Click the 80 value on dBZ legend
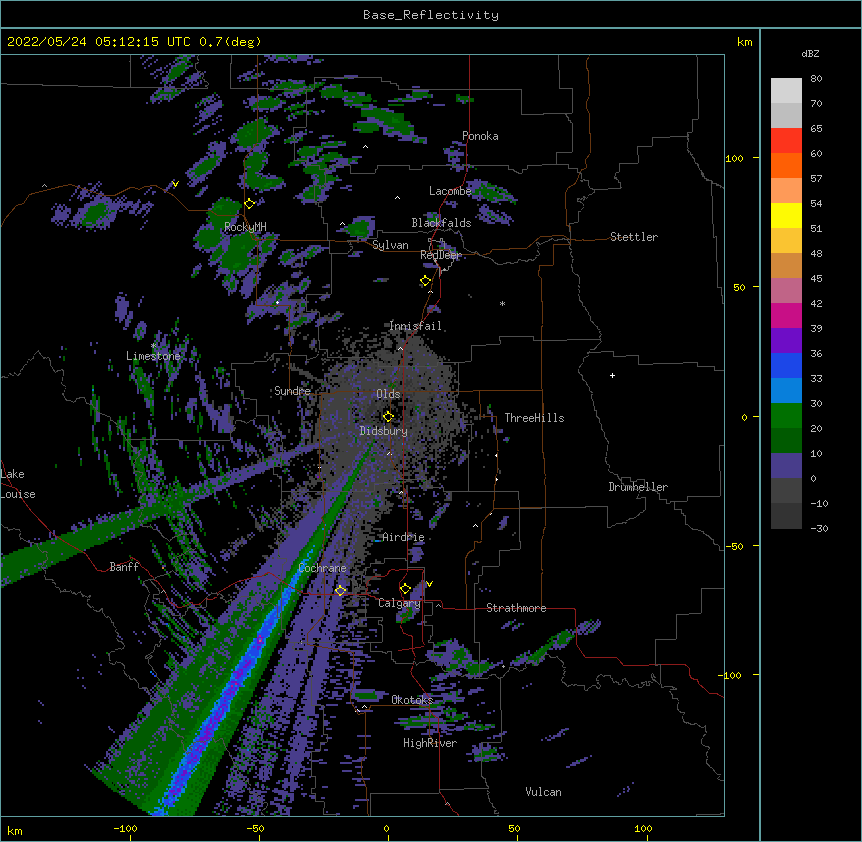Screen dimensions: 862x842 [x=816, y=79]
